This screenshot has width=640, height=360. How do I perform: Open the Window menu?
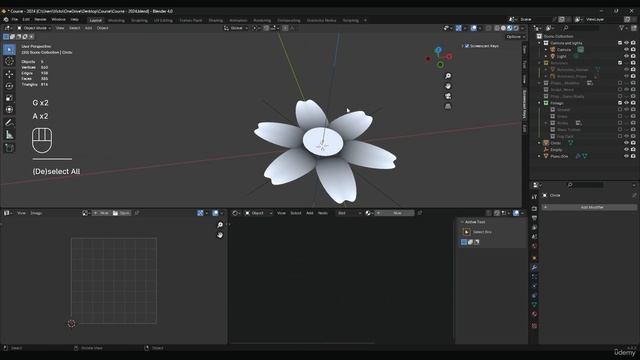58,20
